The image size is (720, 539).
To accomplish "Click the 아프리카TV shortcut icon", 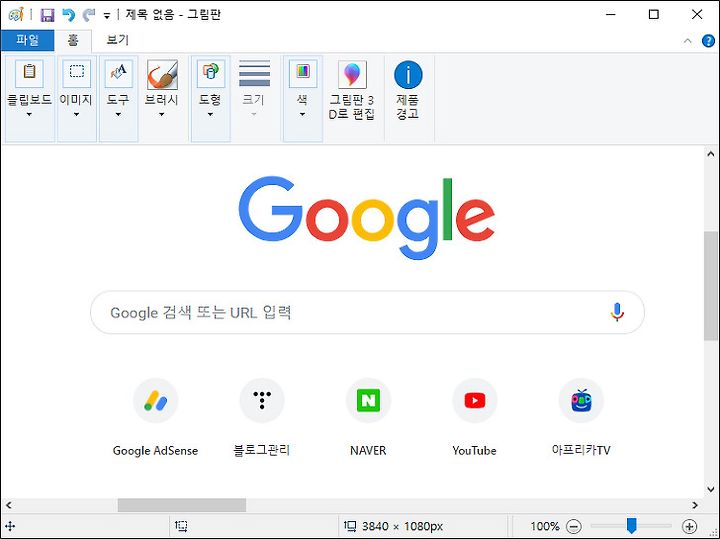I will pos(581,401).
